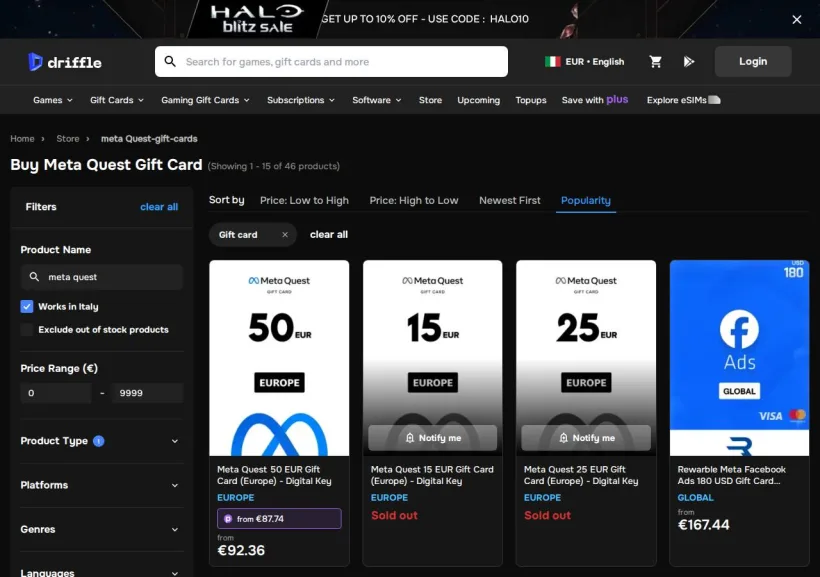Open the Subscriptions dropdown
Image resolution: width=820 pixels, height=577 pixels.
click(x=301, y=100)
